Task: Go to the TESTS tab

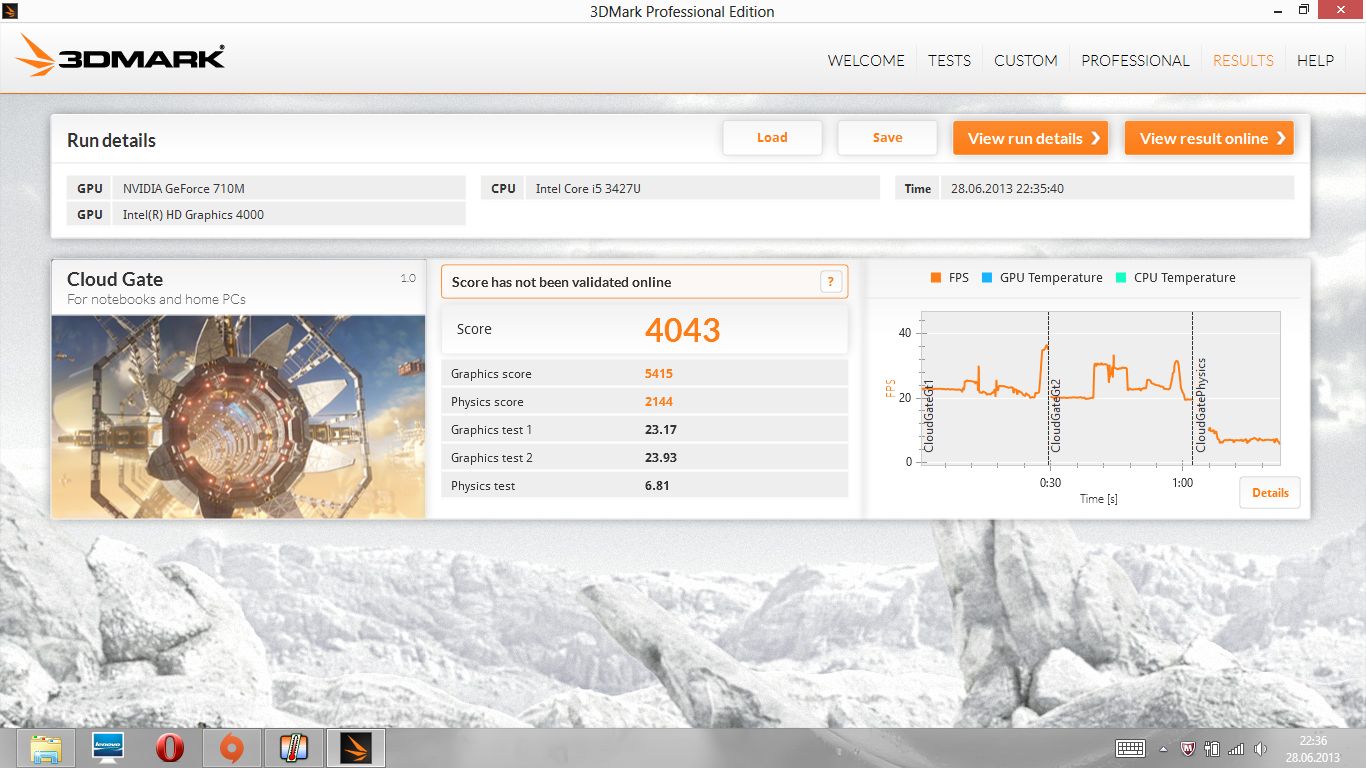Action: point(949,60)
